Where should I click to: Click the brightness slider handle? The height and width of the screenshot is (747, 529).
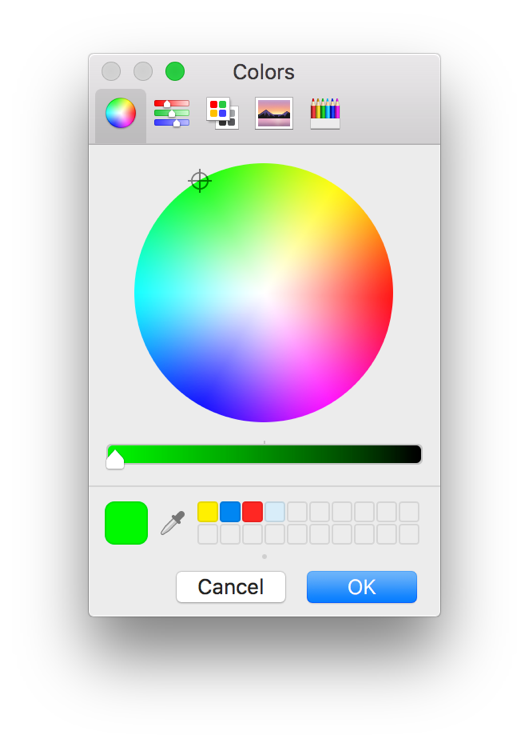coord(115,459)
